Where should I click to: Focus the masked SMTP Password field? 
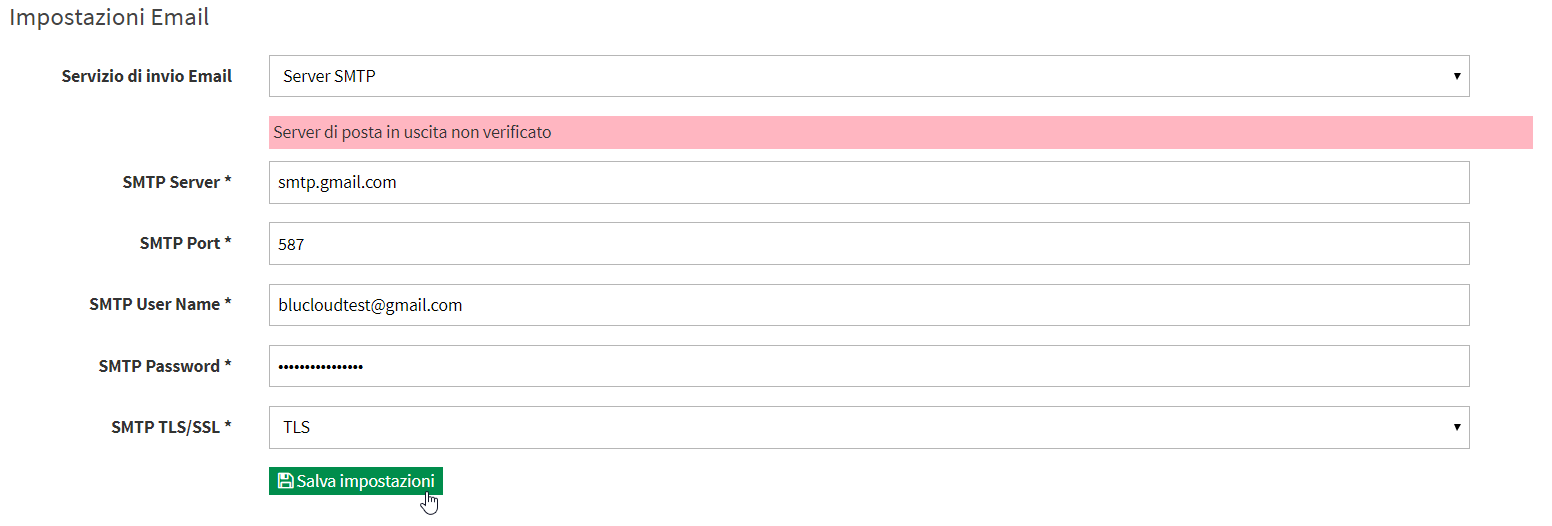tap(869, 366)
